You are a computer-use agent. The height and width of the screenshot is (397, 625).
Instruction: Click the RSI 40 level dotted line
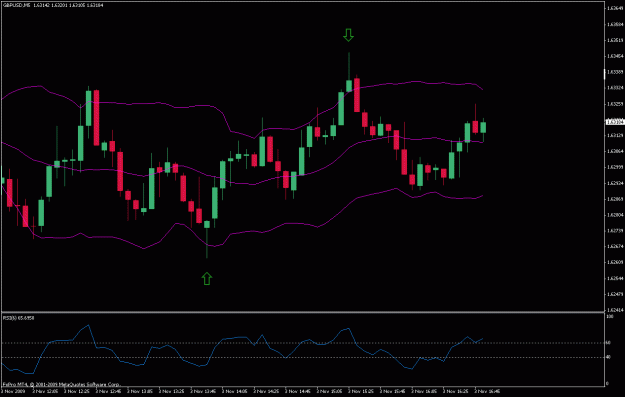303,358
